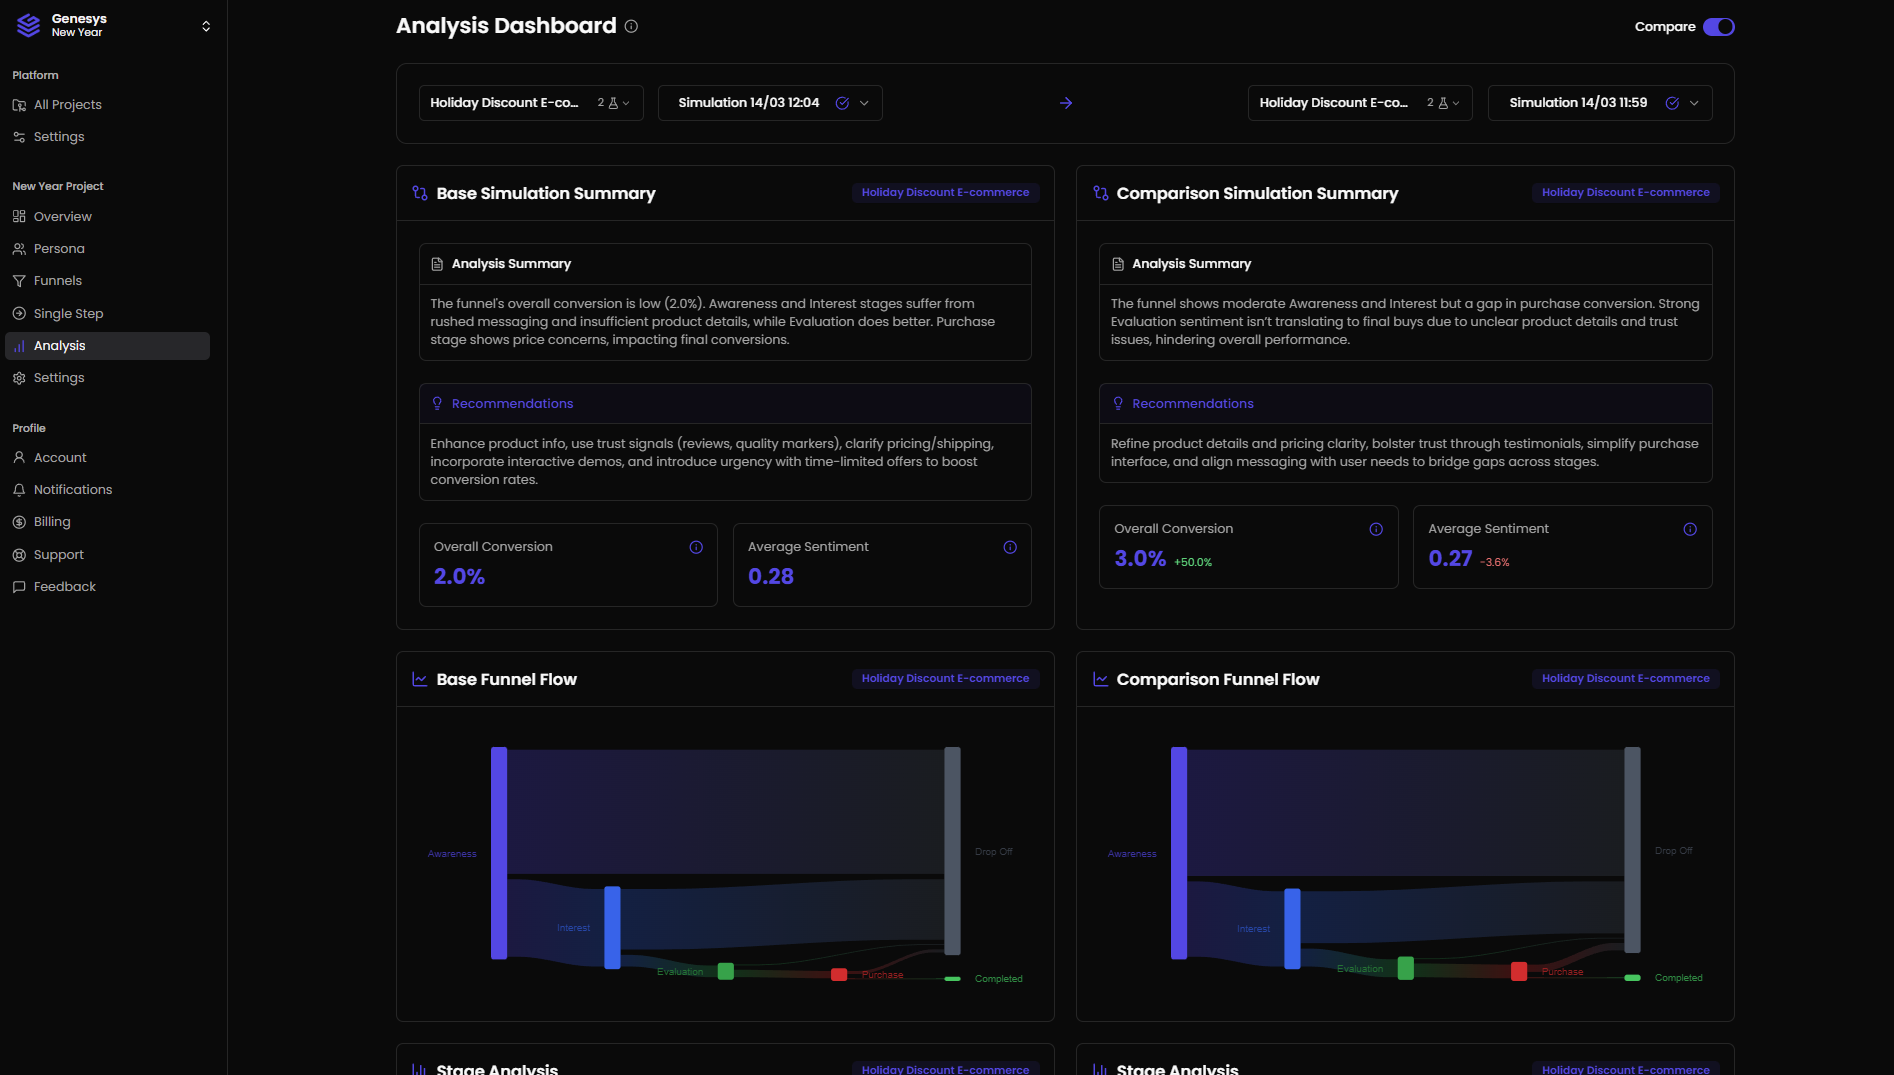This screenshot has width=1894, height=1075.
Task: Navigate to Persona section
Action: [x=107, y=249]
